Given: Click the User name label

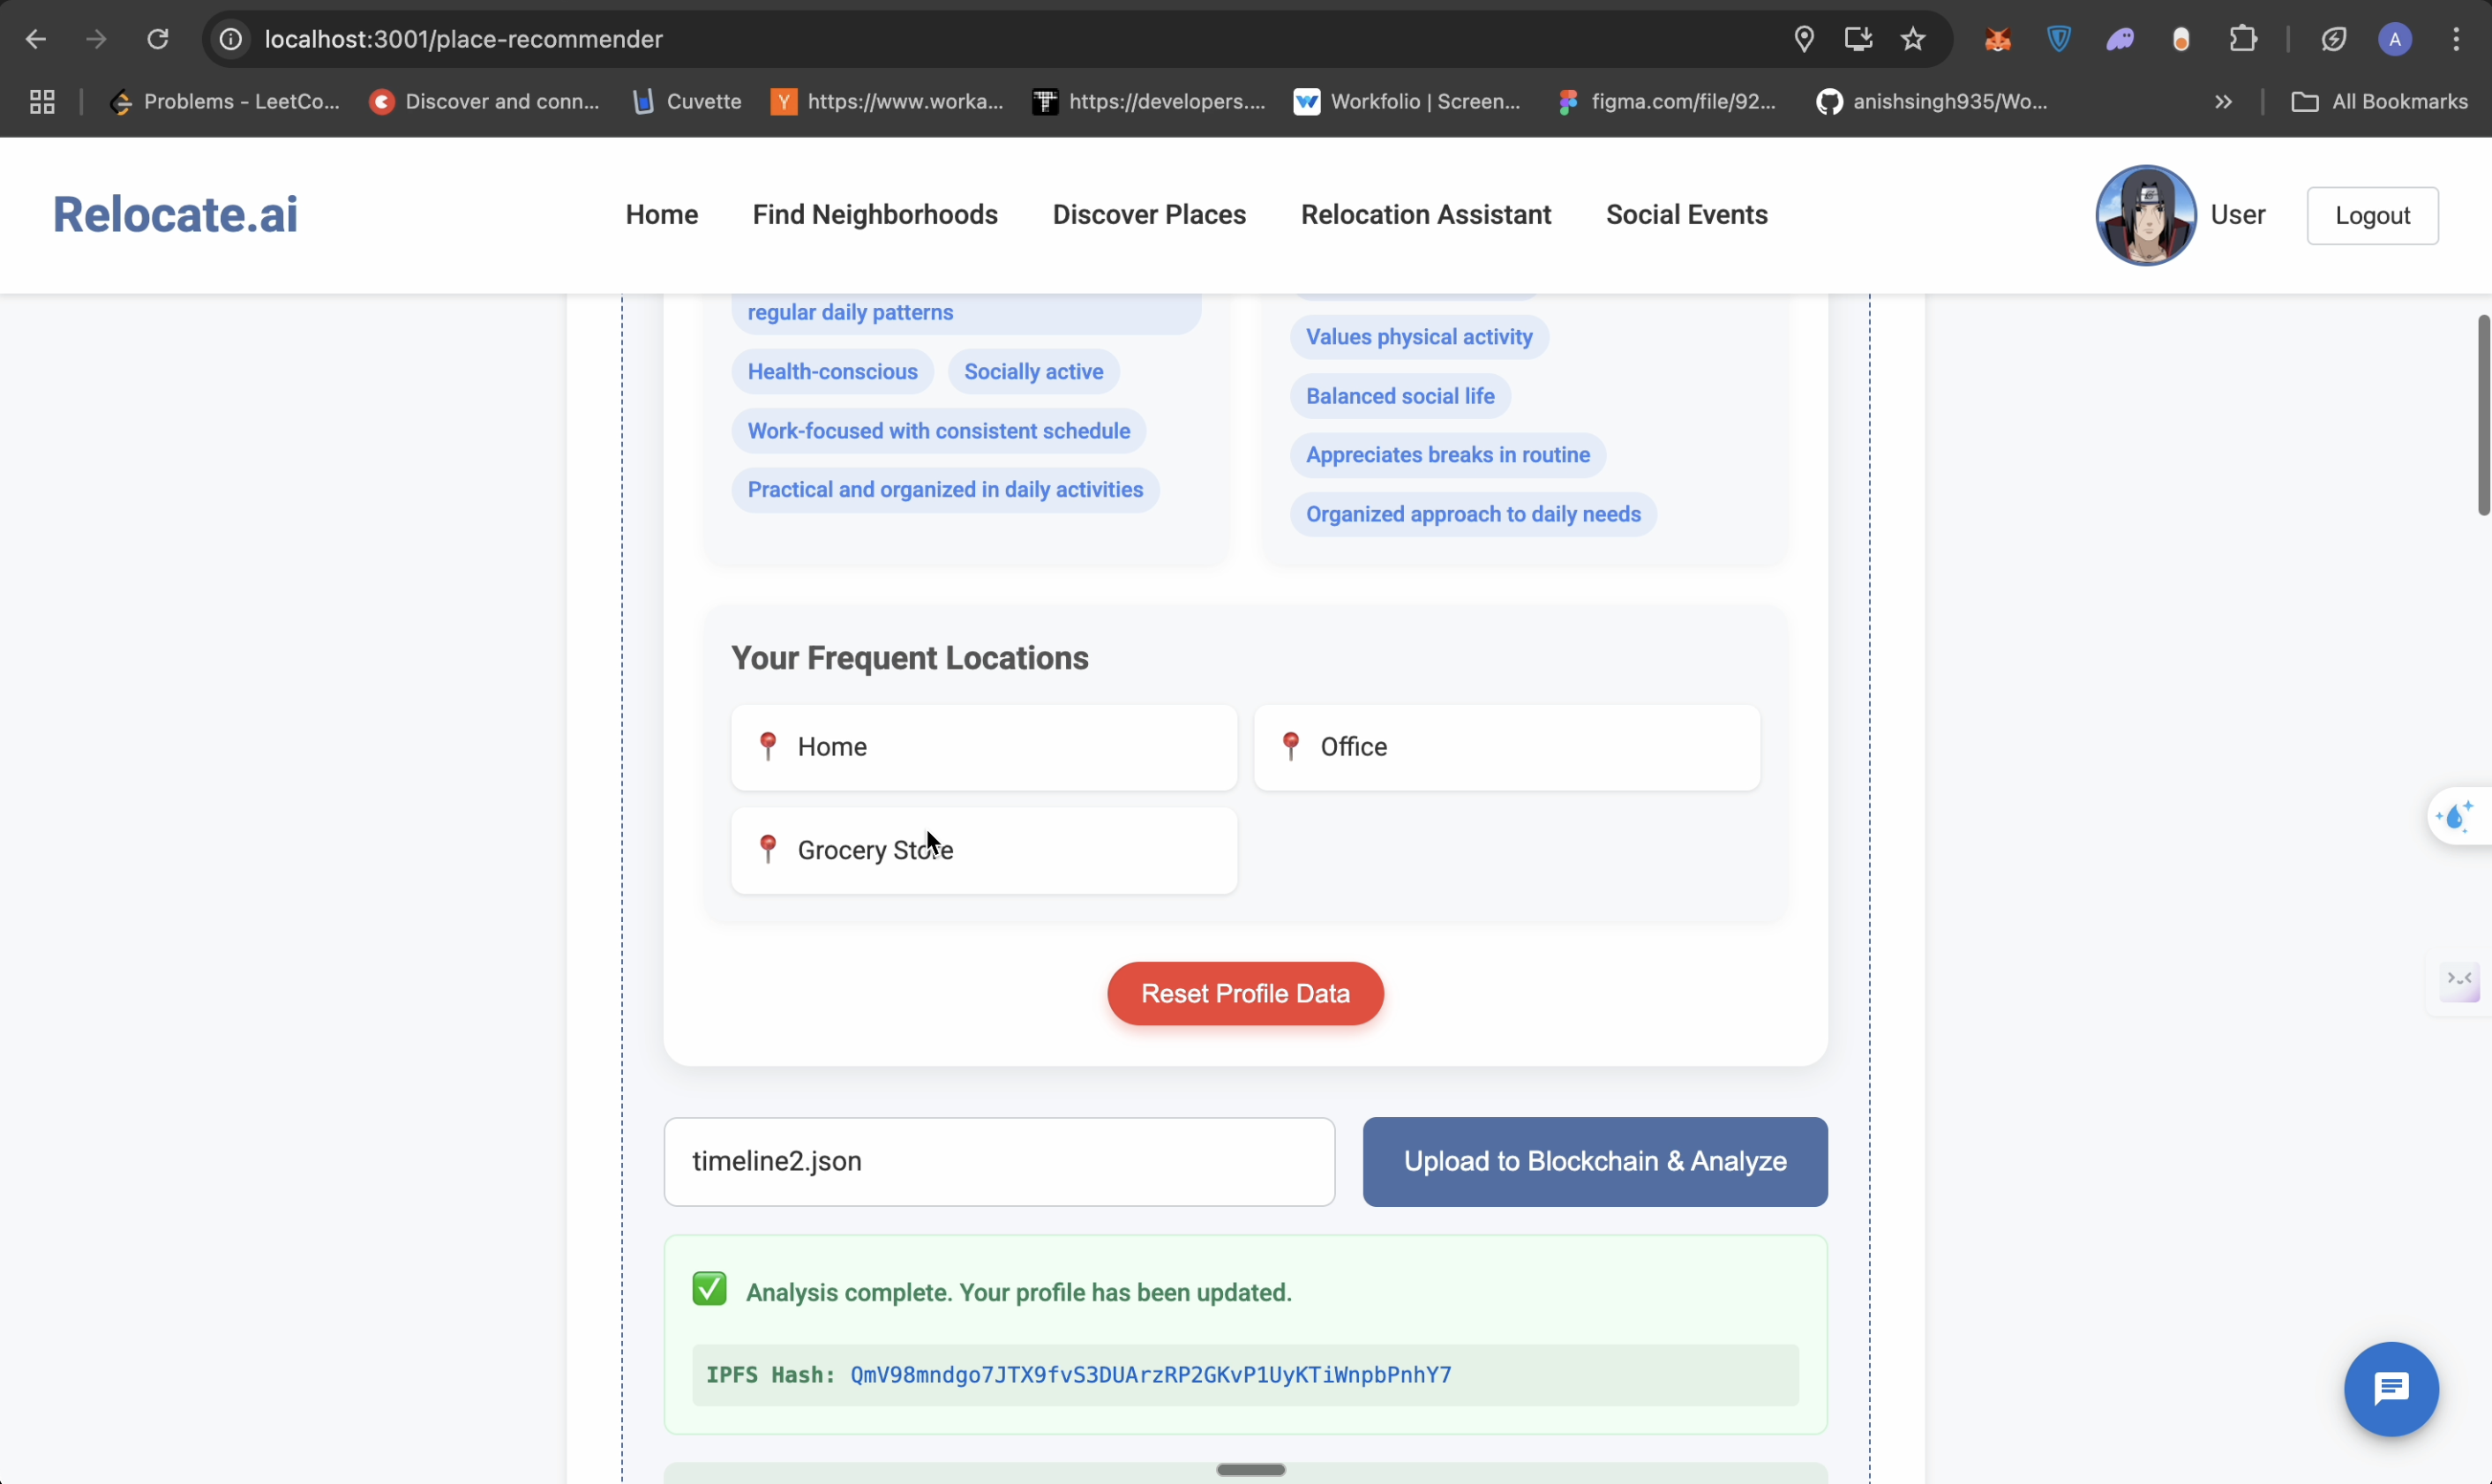Looking at the screenshot, I should pyautogui.click(x=2238, y=215).
